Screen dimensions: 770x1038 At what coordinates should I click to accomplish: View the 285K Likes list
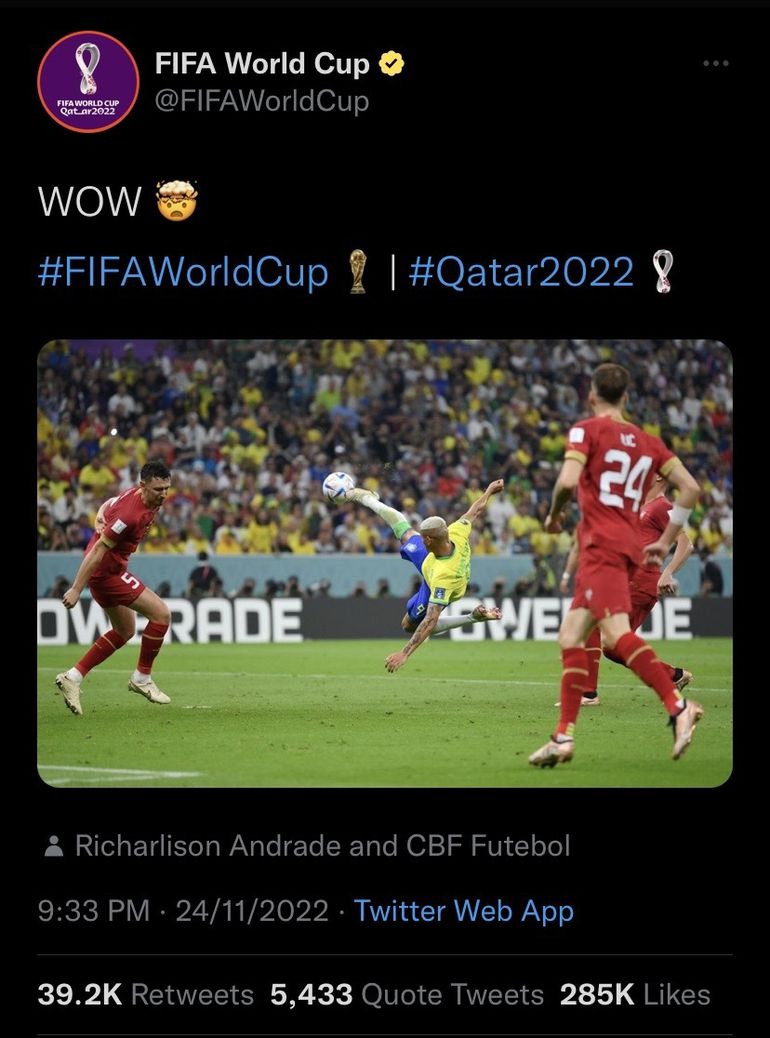635,994
